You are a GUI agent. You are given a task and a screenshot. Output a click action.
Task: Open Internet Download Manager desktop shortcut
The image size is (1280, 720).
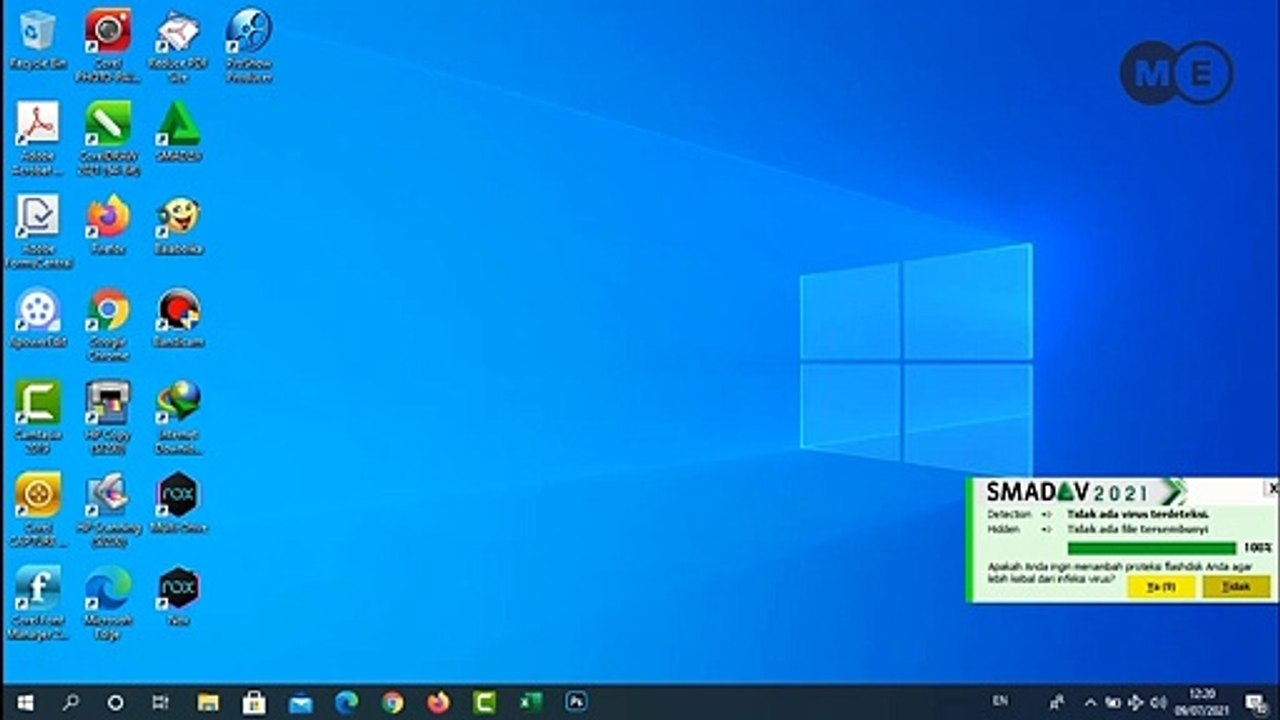click(179, 416)
